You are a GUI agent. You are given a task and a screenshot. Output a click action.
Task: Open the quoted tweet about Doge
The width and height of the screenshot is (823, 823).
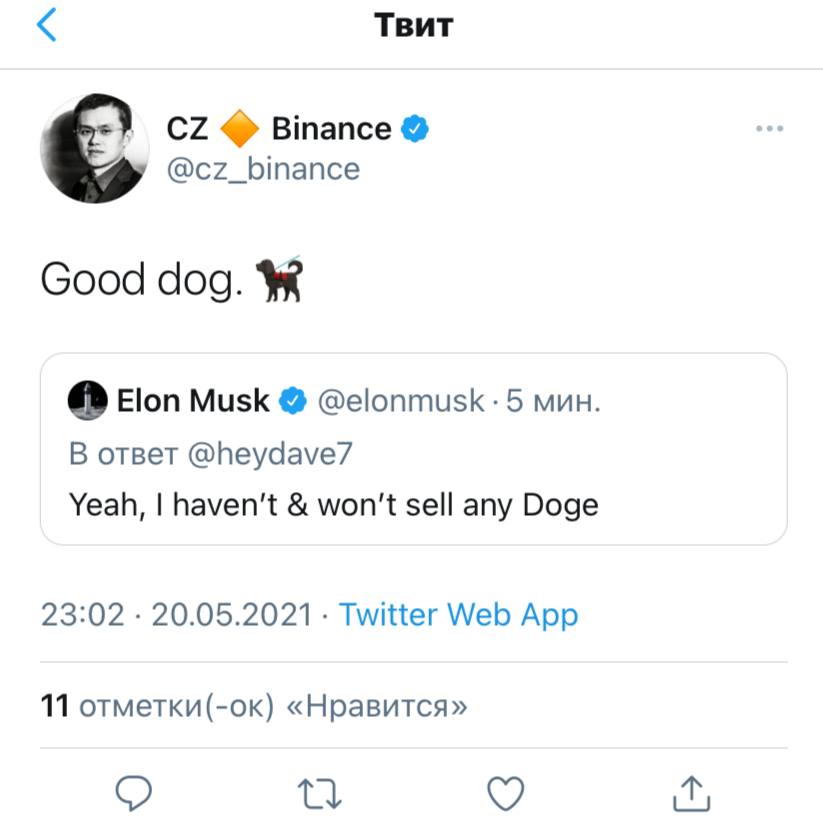coord(414,449)
